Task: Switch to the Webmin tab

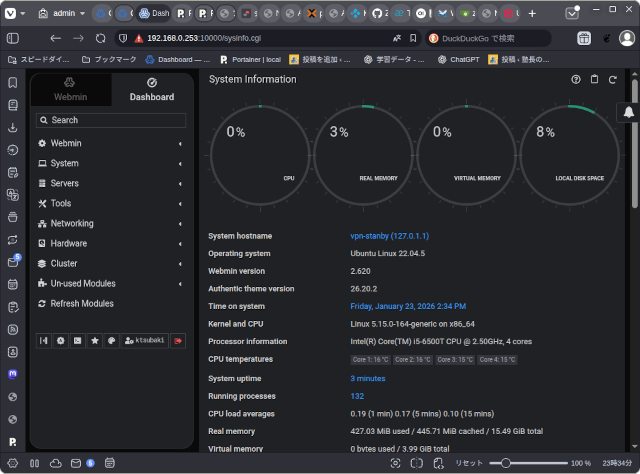Action: tap(70, 90)
